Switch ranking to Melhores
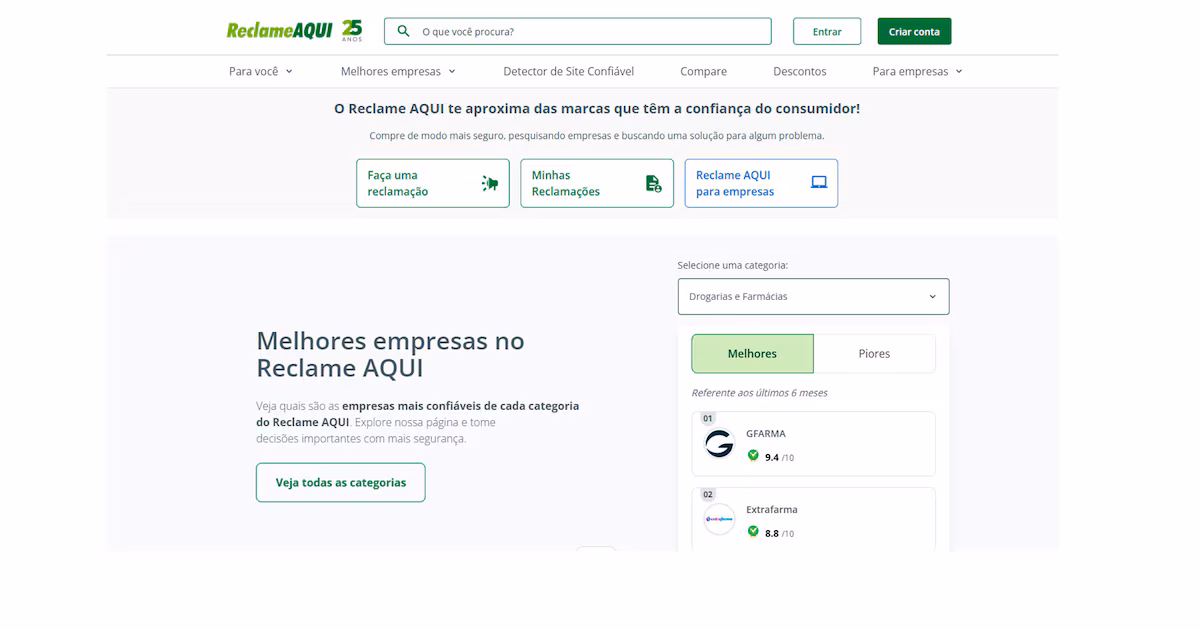1200x630 pixels. (752, 354)
